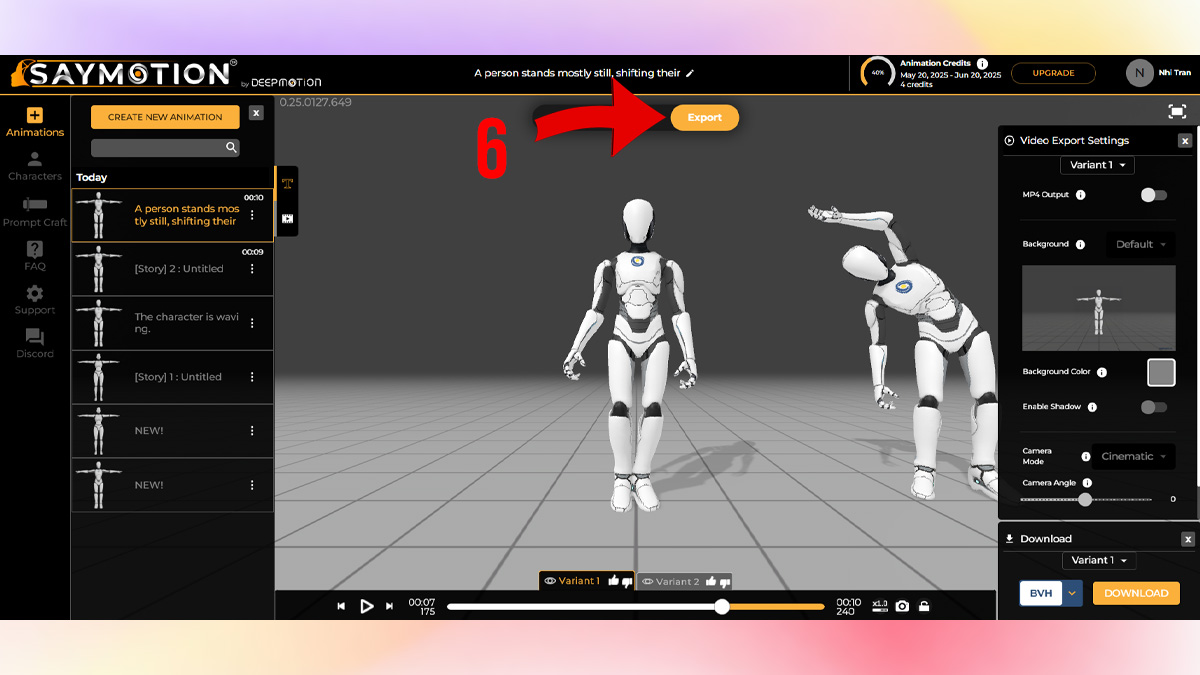
Task: Select the 'A person stands mostly still' animation
Action: (x=172, y=215)
